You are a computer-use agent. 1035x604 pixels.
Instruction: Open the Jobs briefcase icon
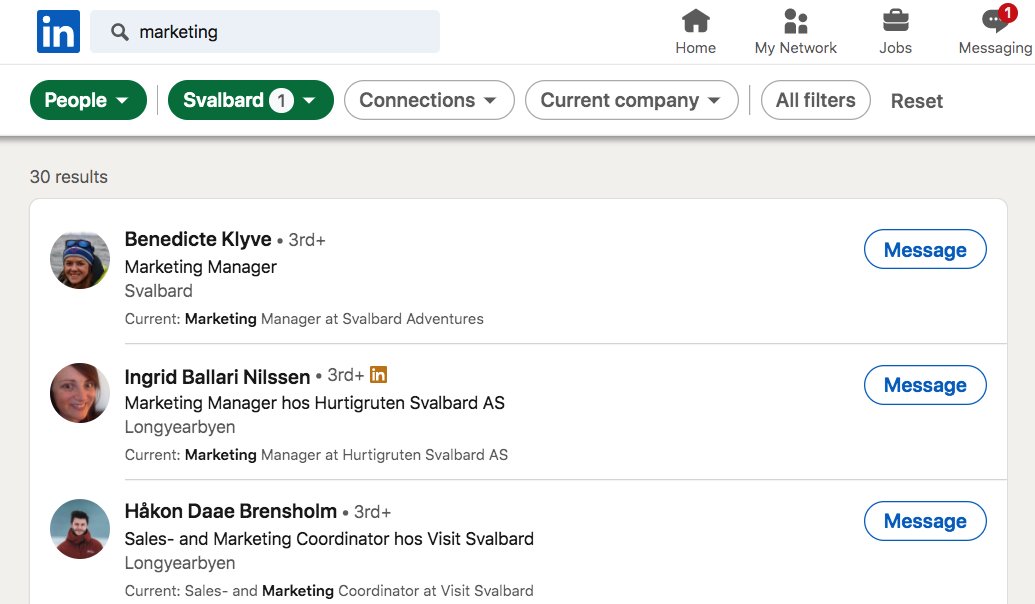tap(895, 21)
